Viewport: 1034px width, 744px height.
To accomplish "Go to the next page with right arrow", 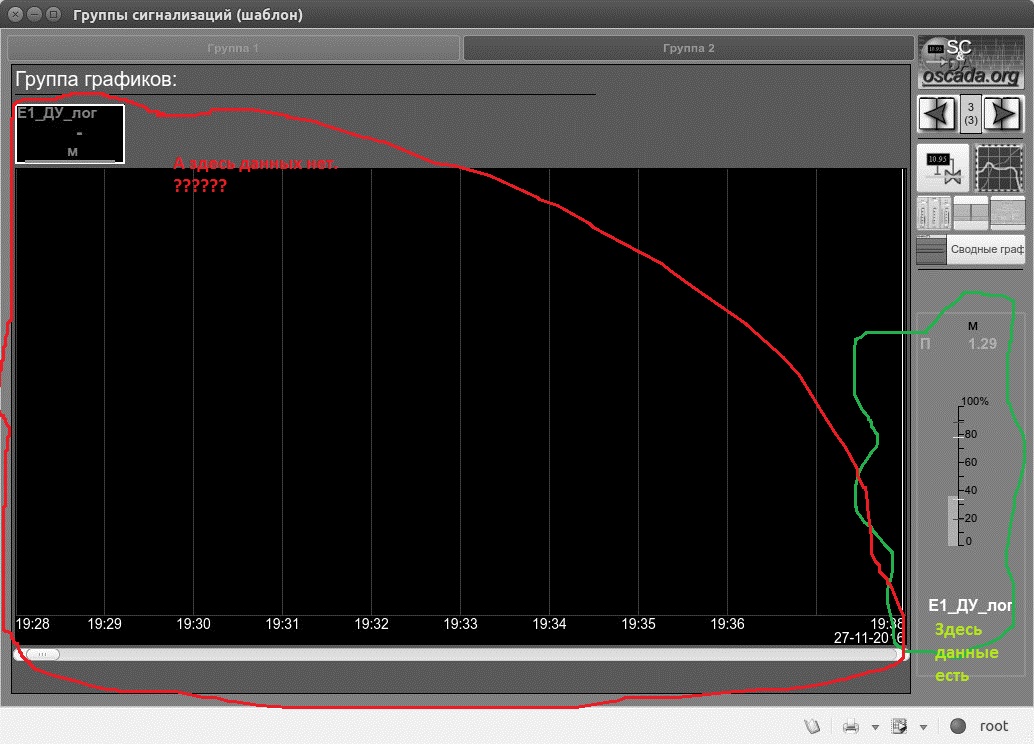I will pos(1003,113).
